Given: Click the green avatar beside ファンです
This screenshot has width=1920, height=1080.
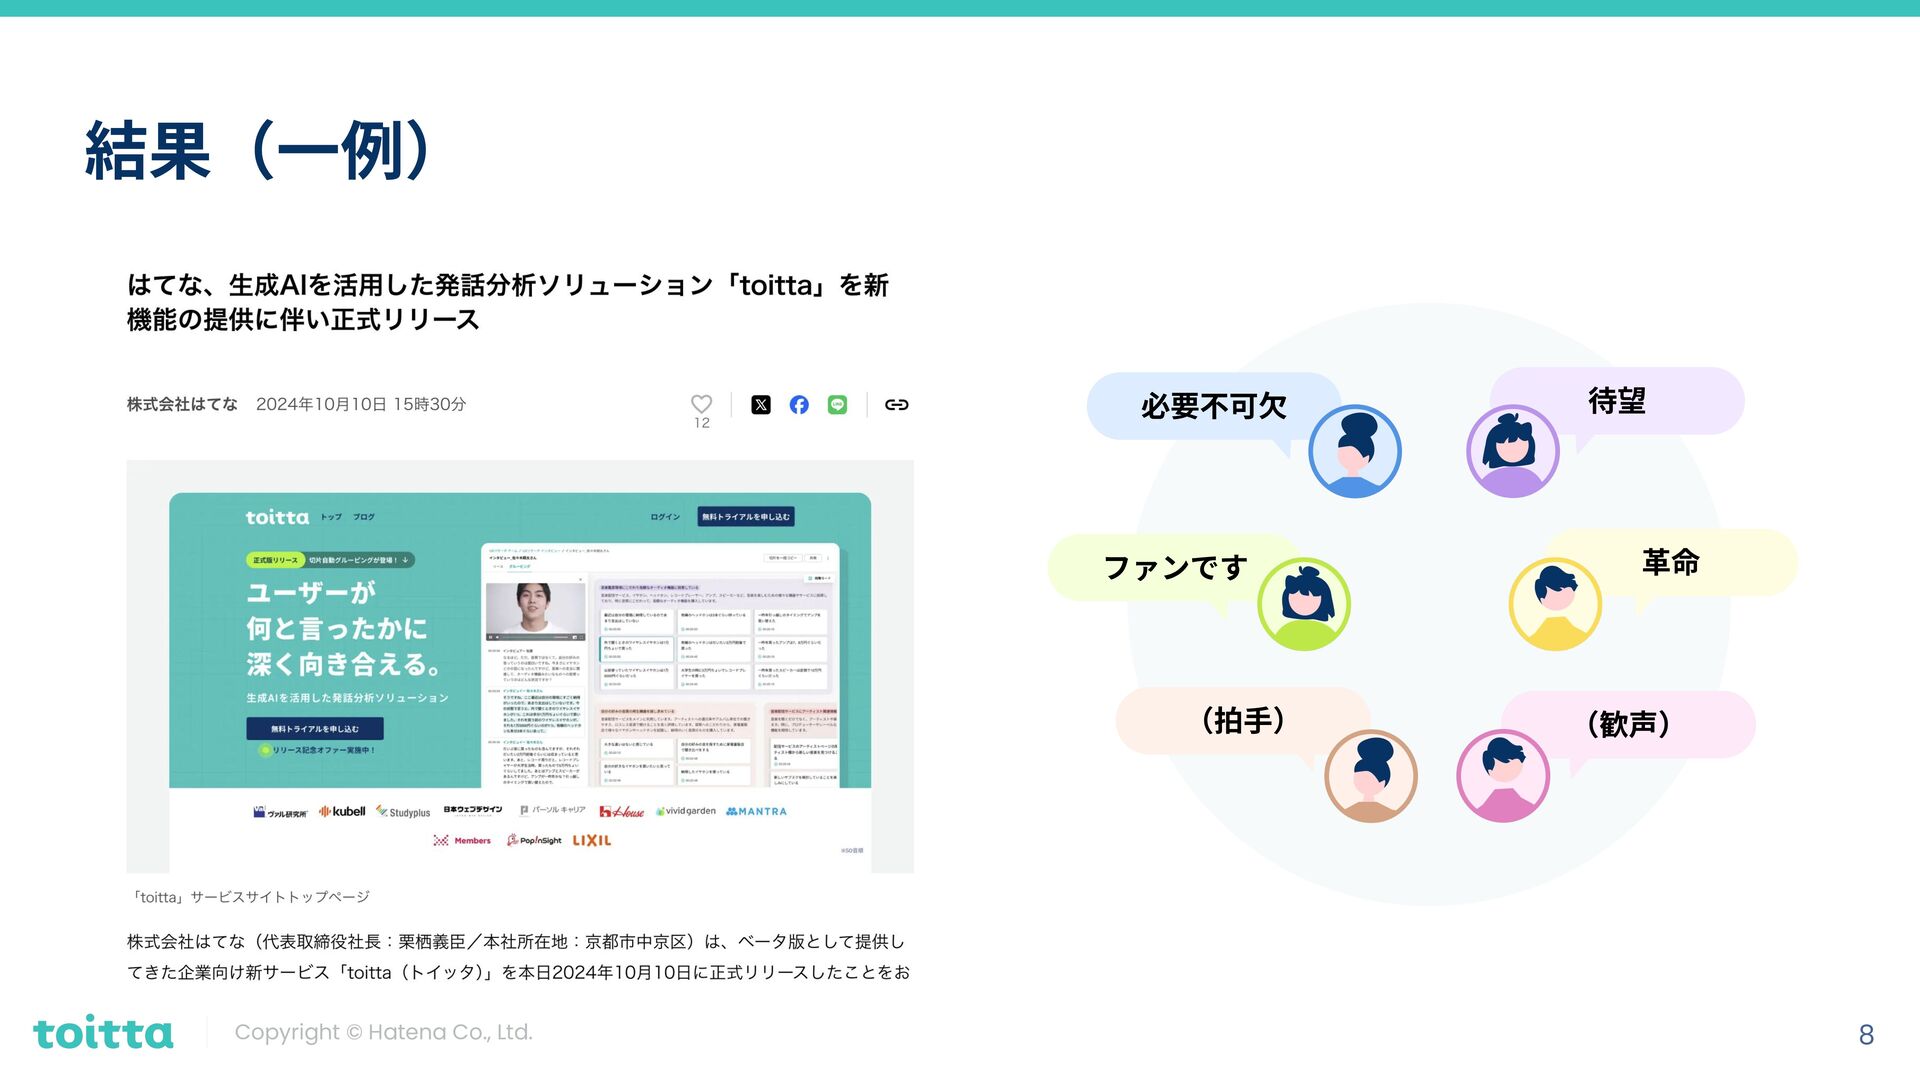Looking at the screenshot, I should 1303,604.
